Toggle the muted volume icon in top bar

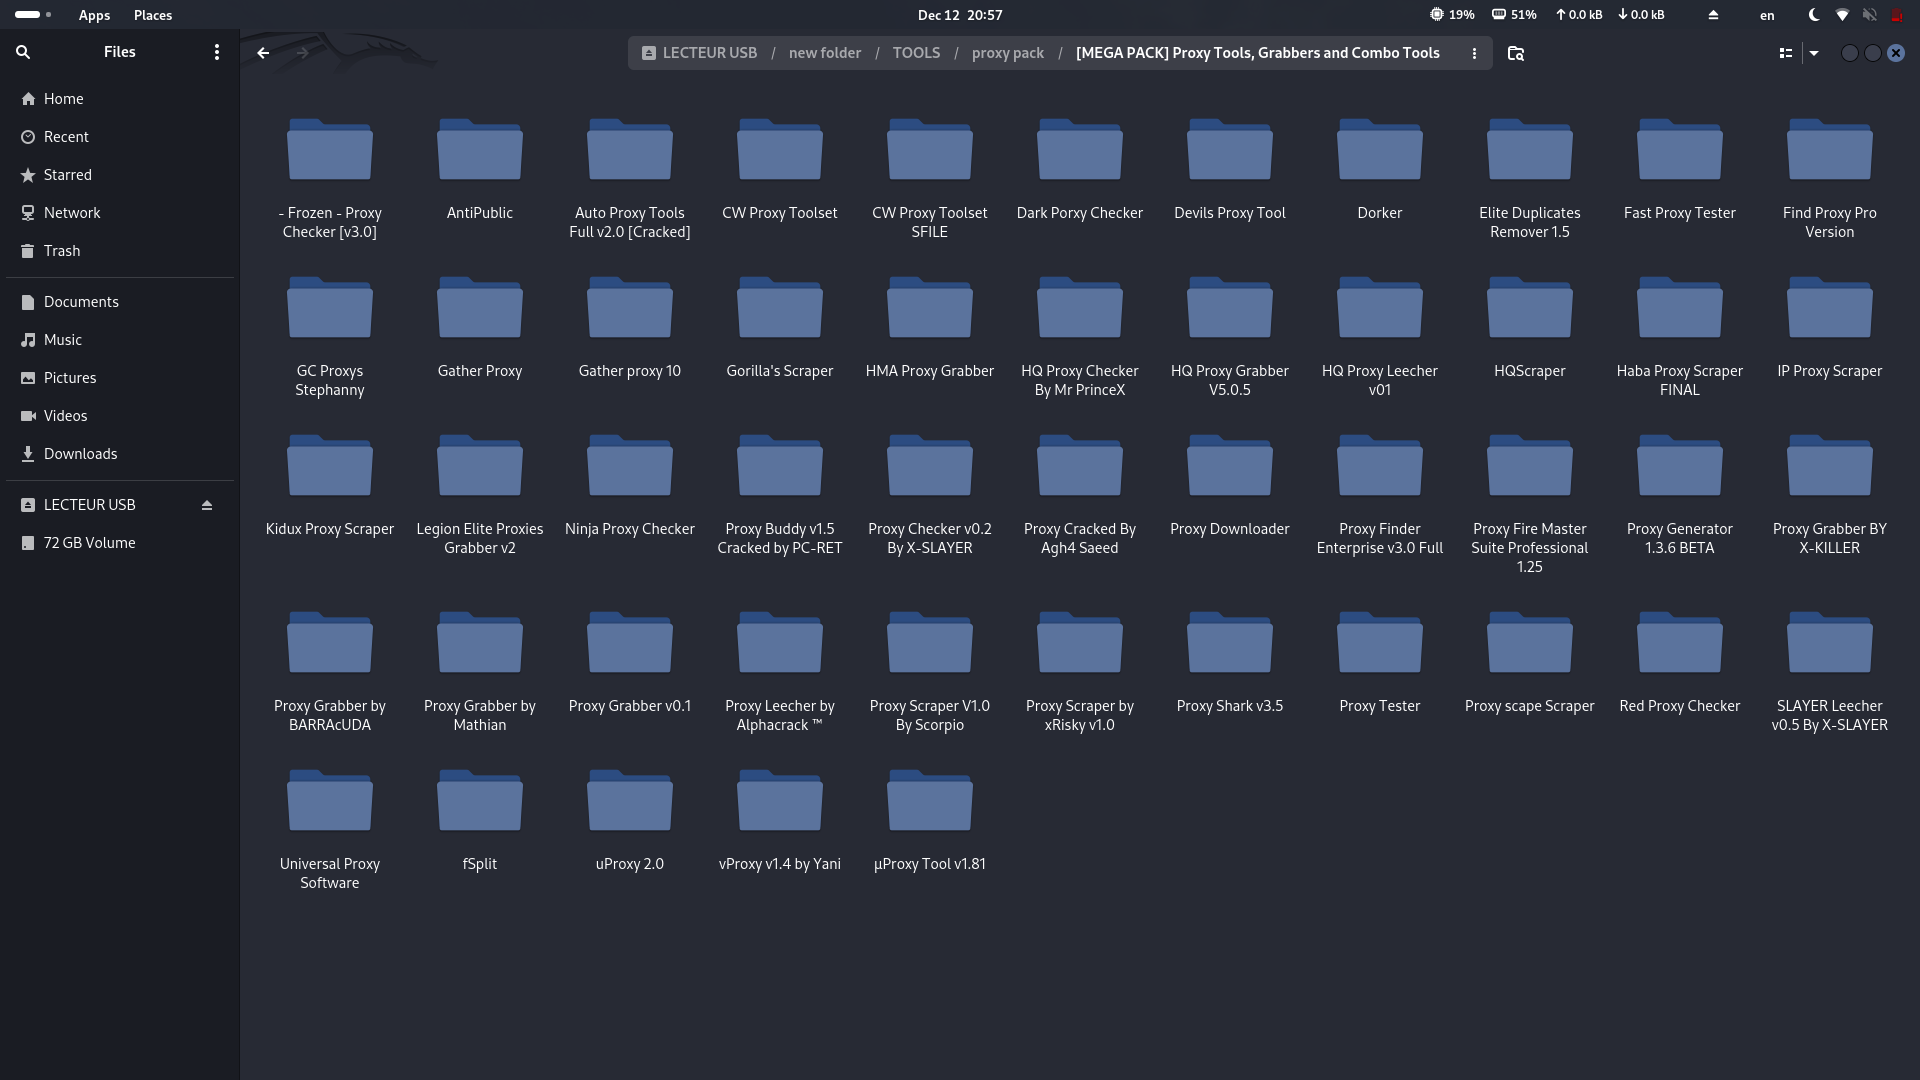tap(1869, 15)
